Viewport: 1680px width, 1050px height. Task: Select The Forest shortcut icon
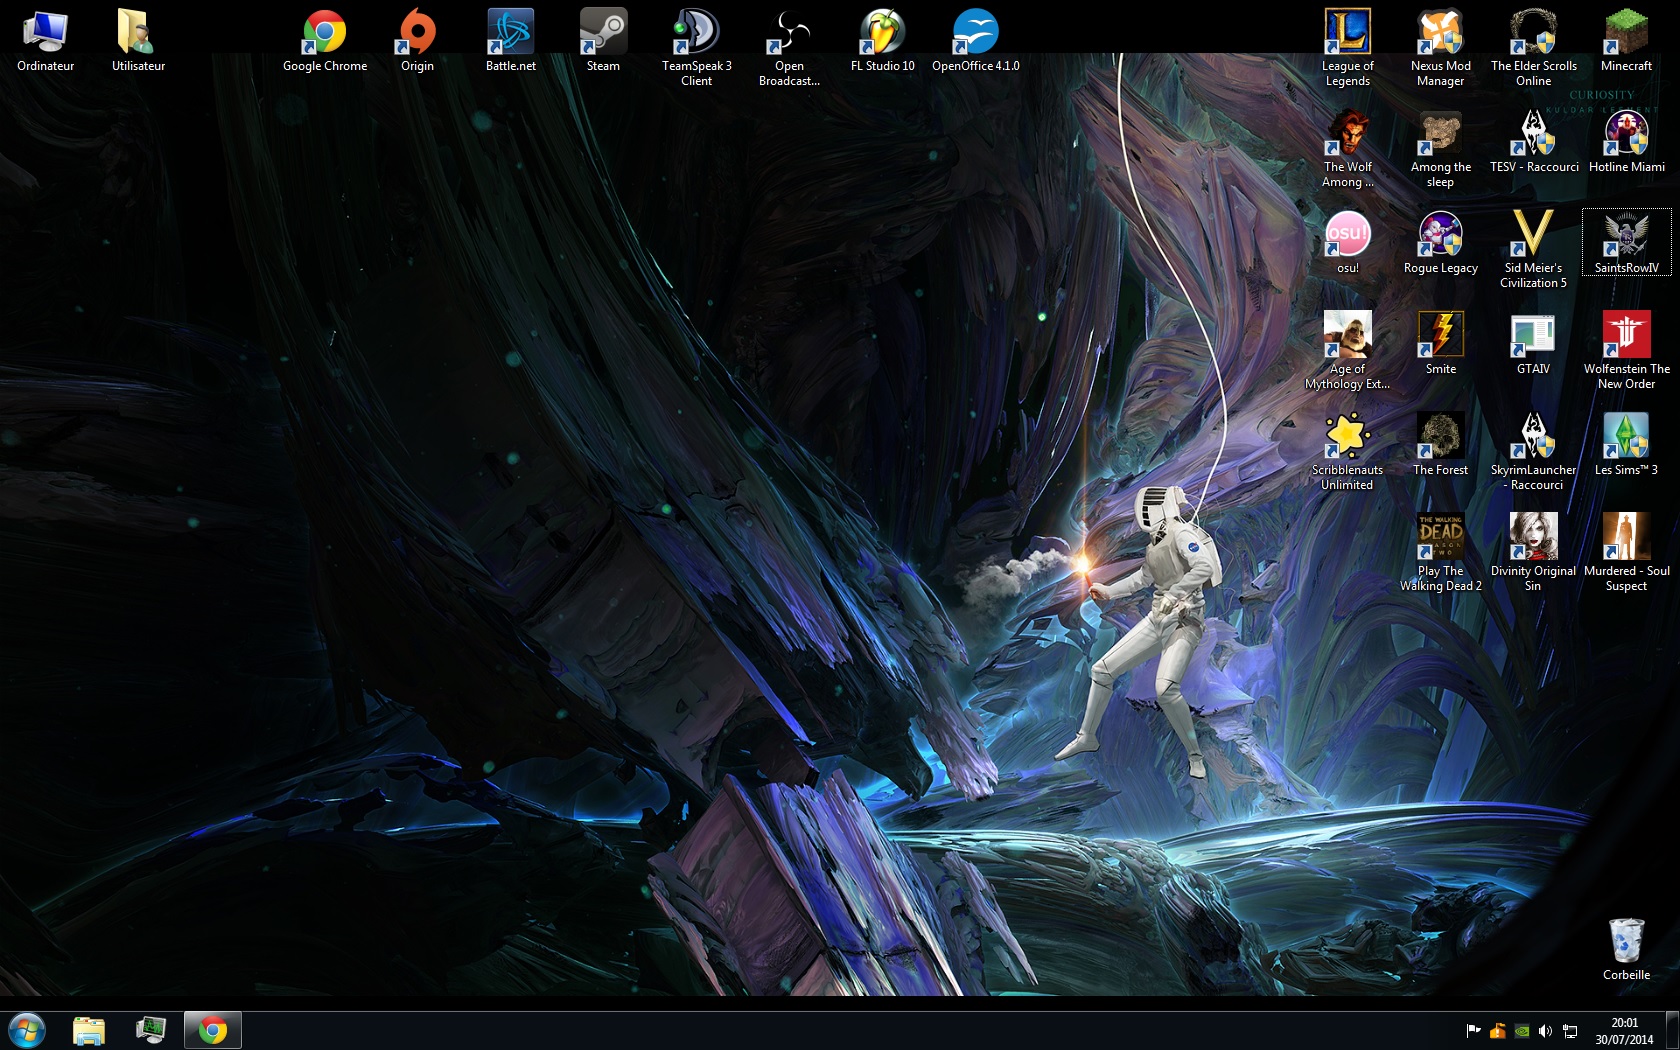(x=1440, y=446)
